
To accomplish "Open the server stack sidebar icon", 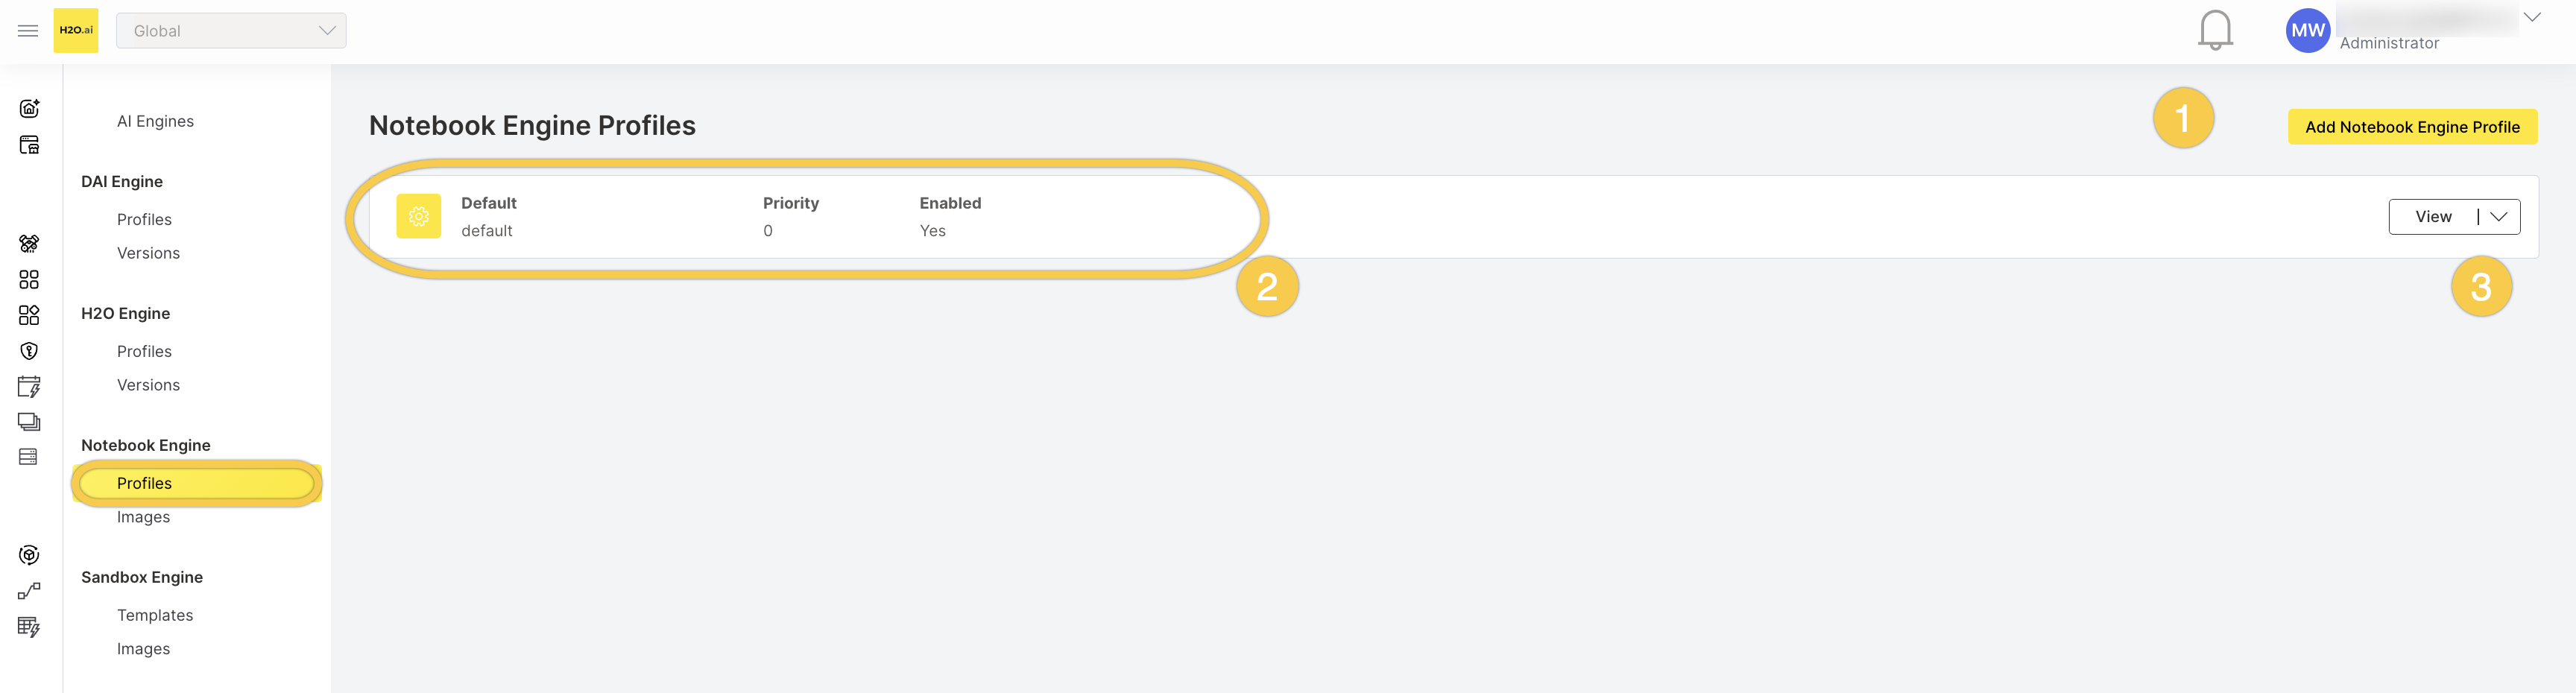I will 28,457.
